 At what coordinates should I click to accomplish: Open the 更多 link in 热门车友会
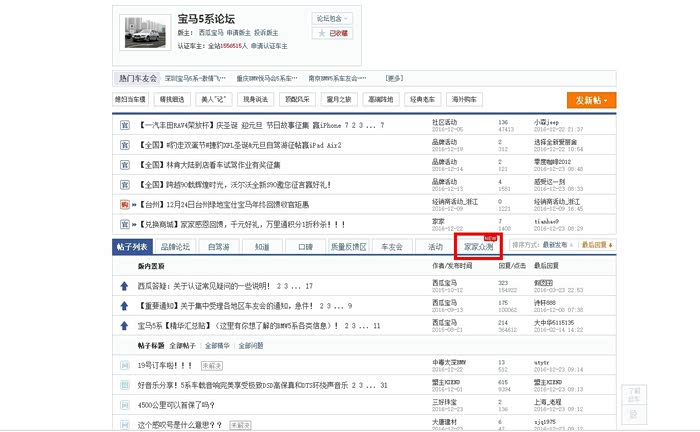394,77
